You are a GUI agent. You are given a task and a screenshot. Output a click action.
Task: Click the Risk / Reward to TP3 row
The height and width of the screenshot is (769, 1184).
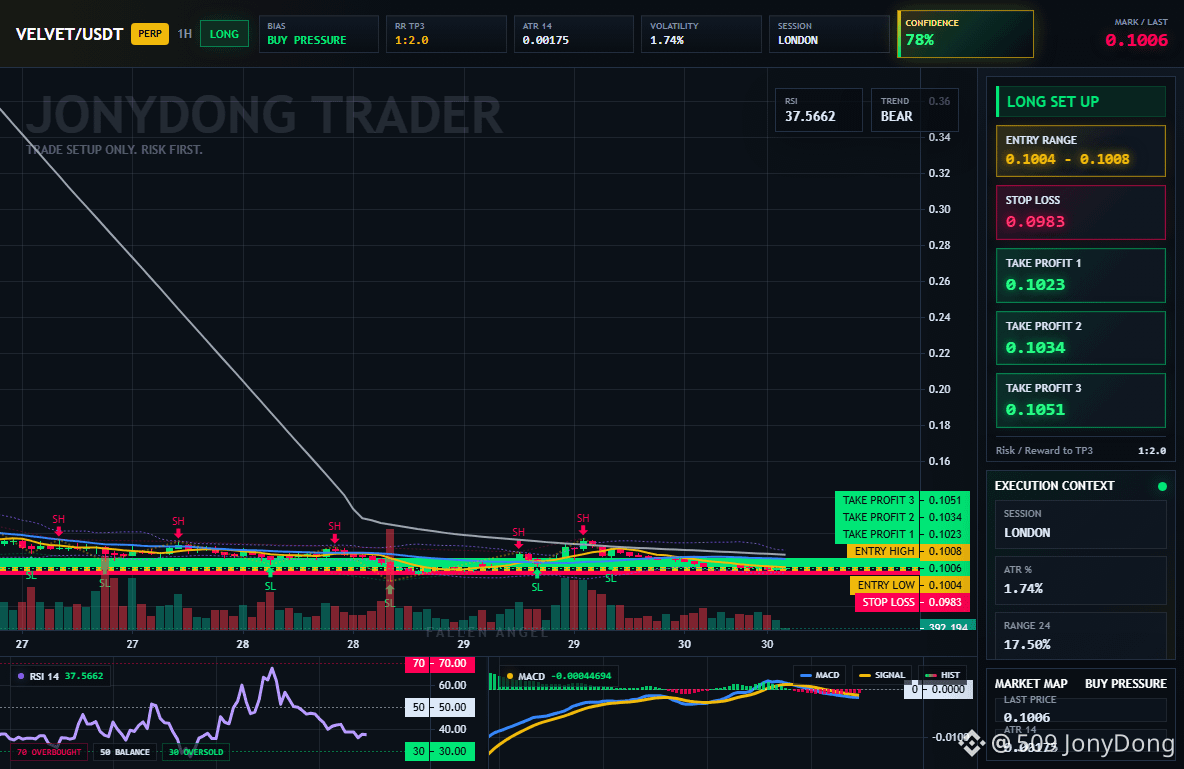(1081, 450)
